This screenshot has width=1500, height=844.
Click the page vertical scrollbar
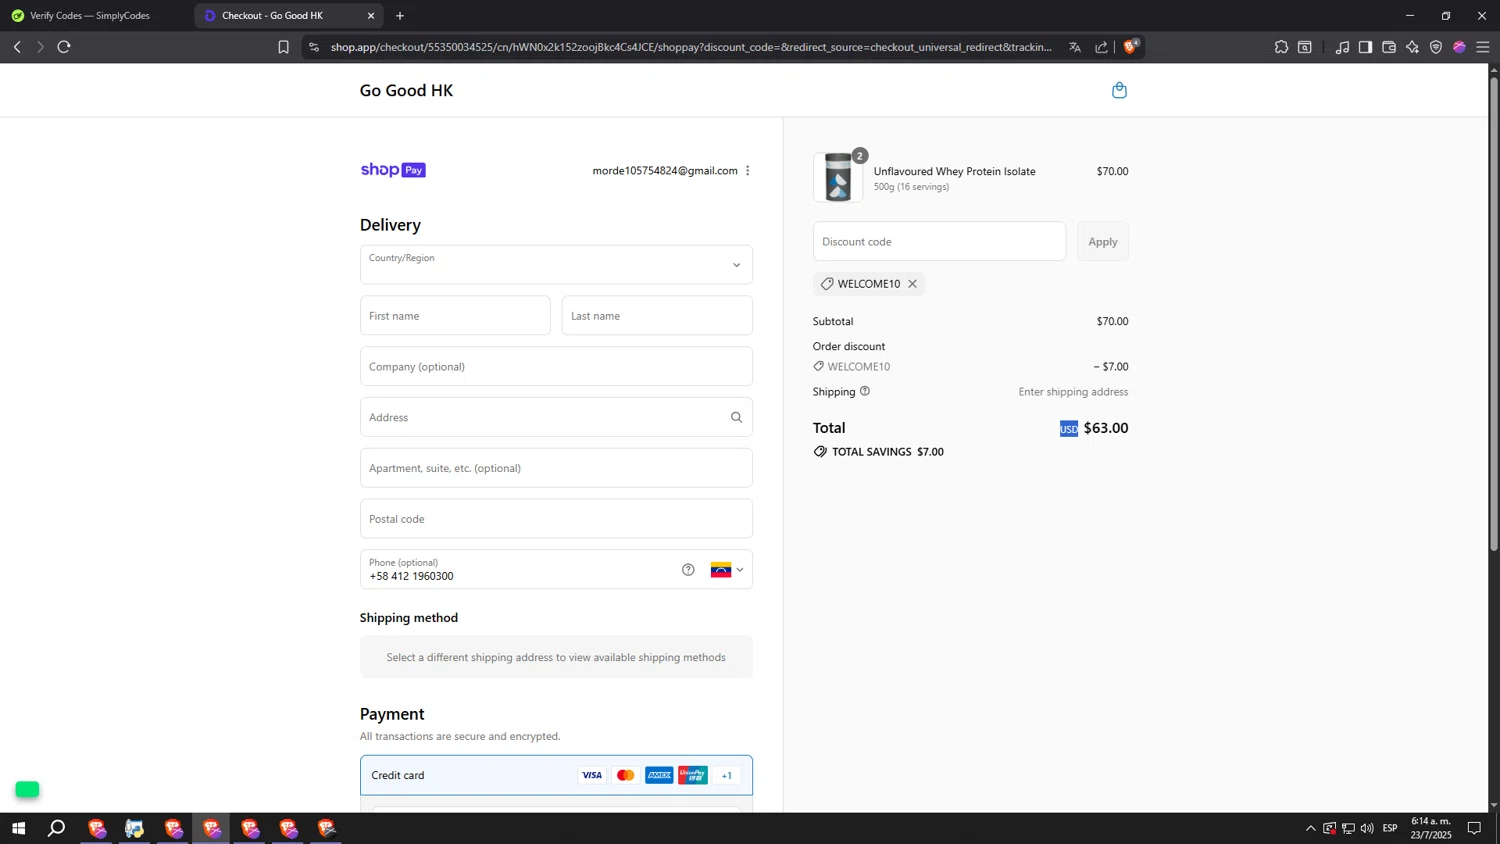[1494, 312]
